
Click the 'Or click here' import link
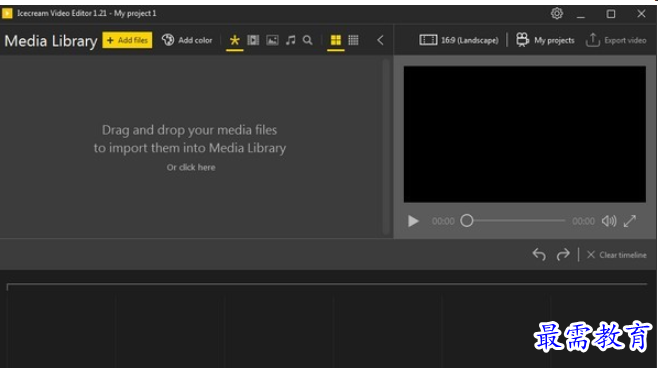point(191,167)
